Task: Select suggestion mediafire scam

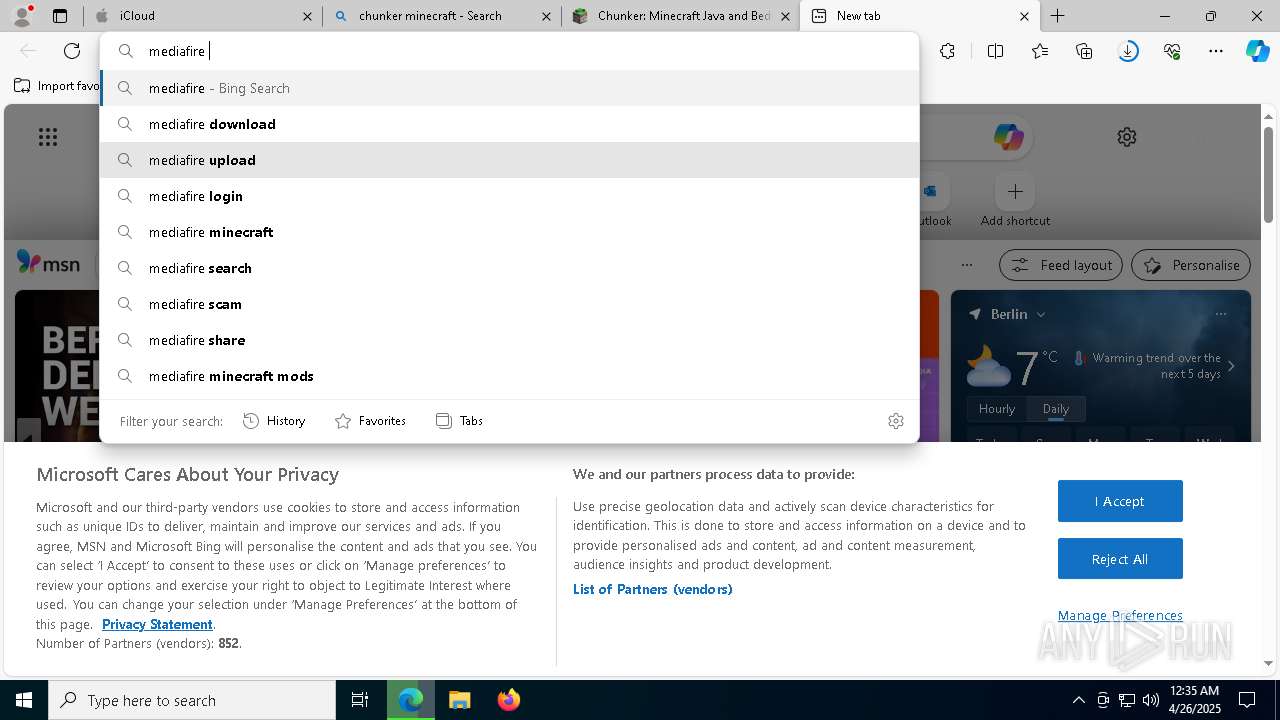Action: click(509, 304)
